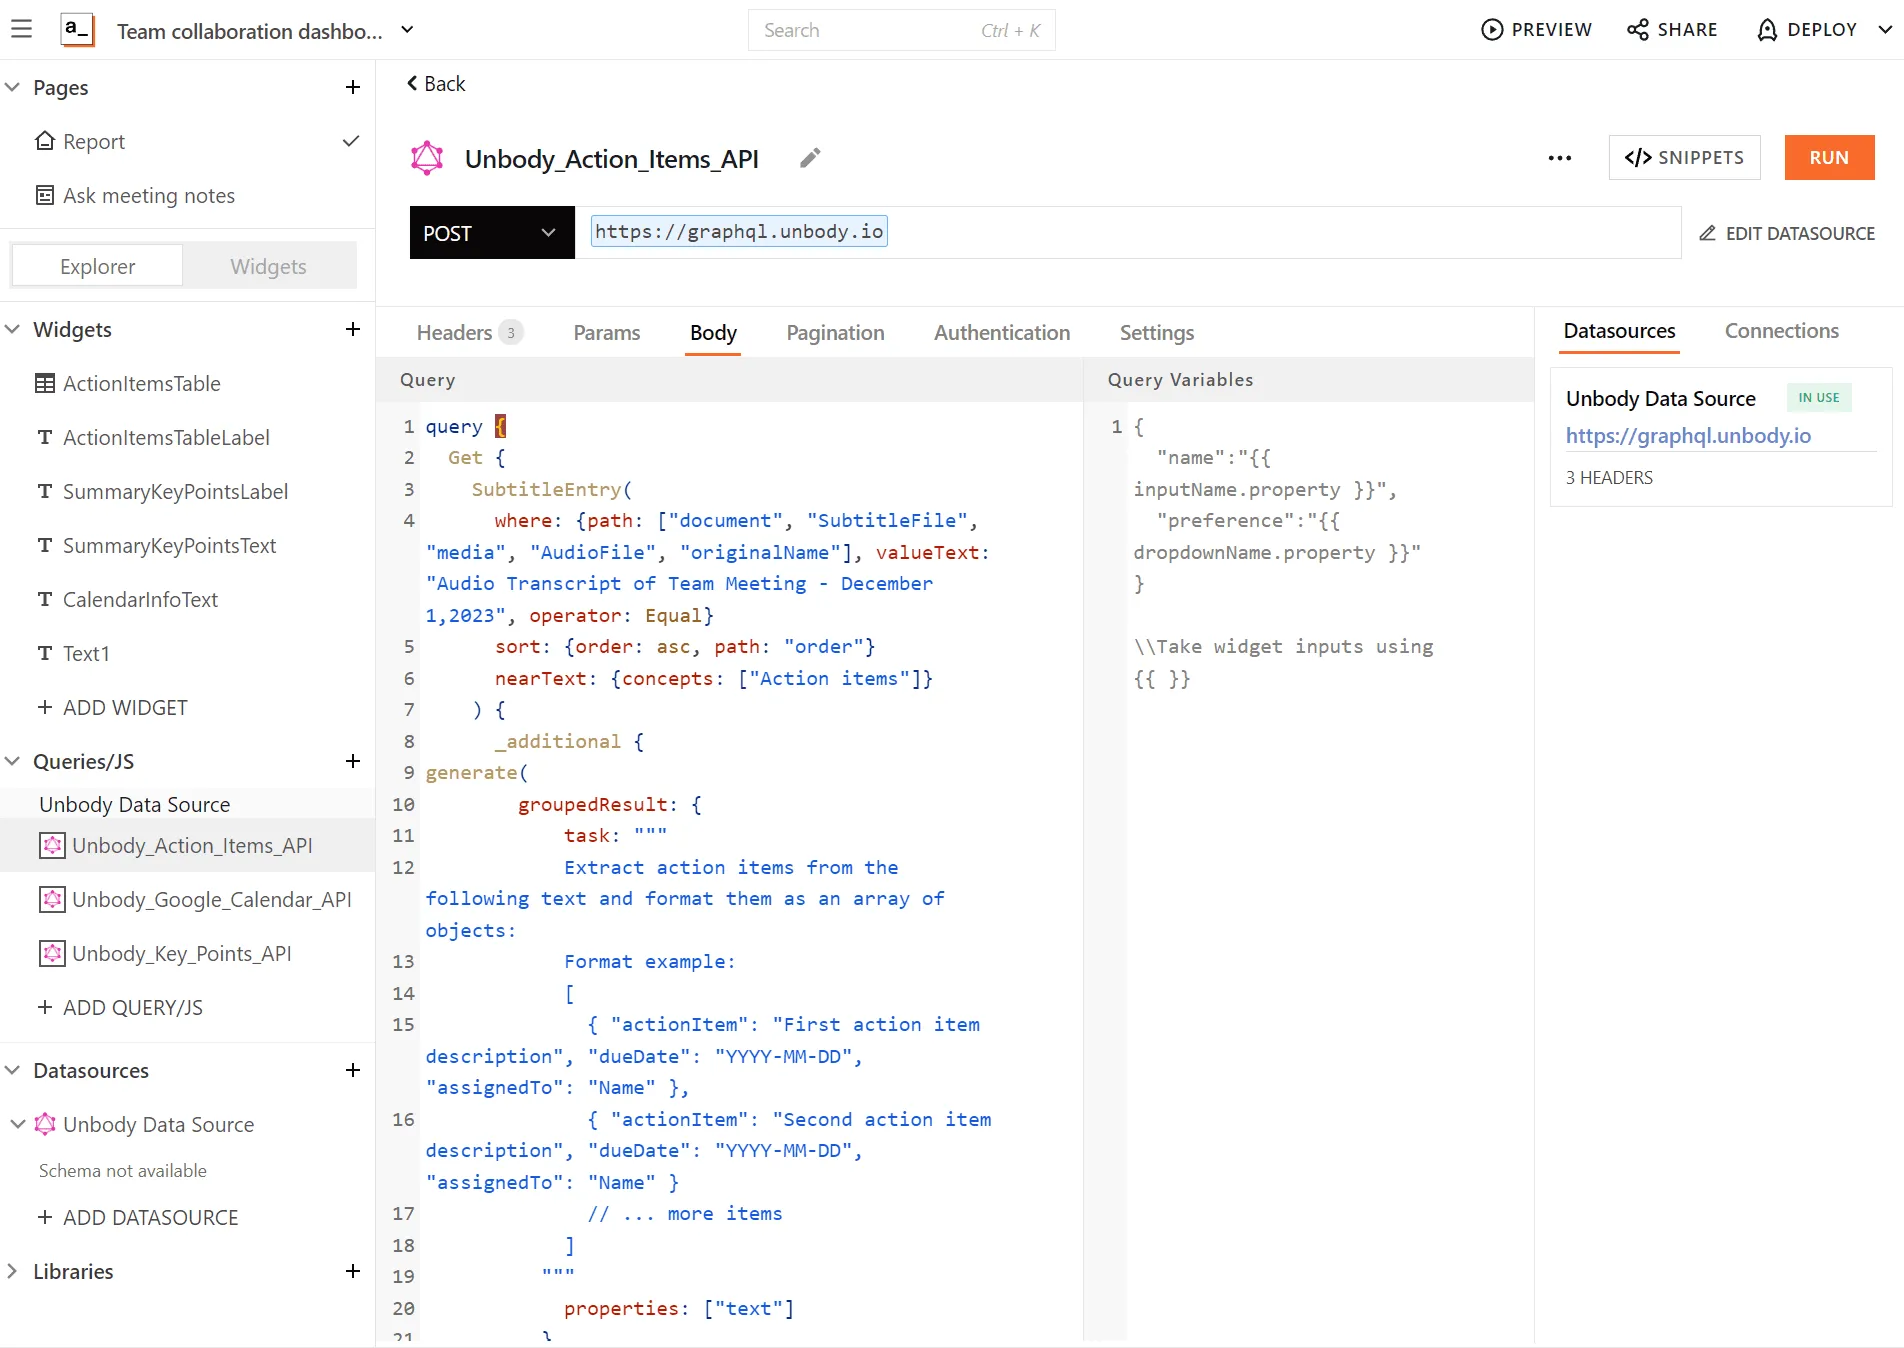
Task: Open the hamburger menu in top left
Action: pos(22,29)
